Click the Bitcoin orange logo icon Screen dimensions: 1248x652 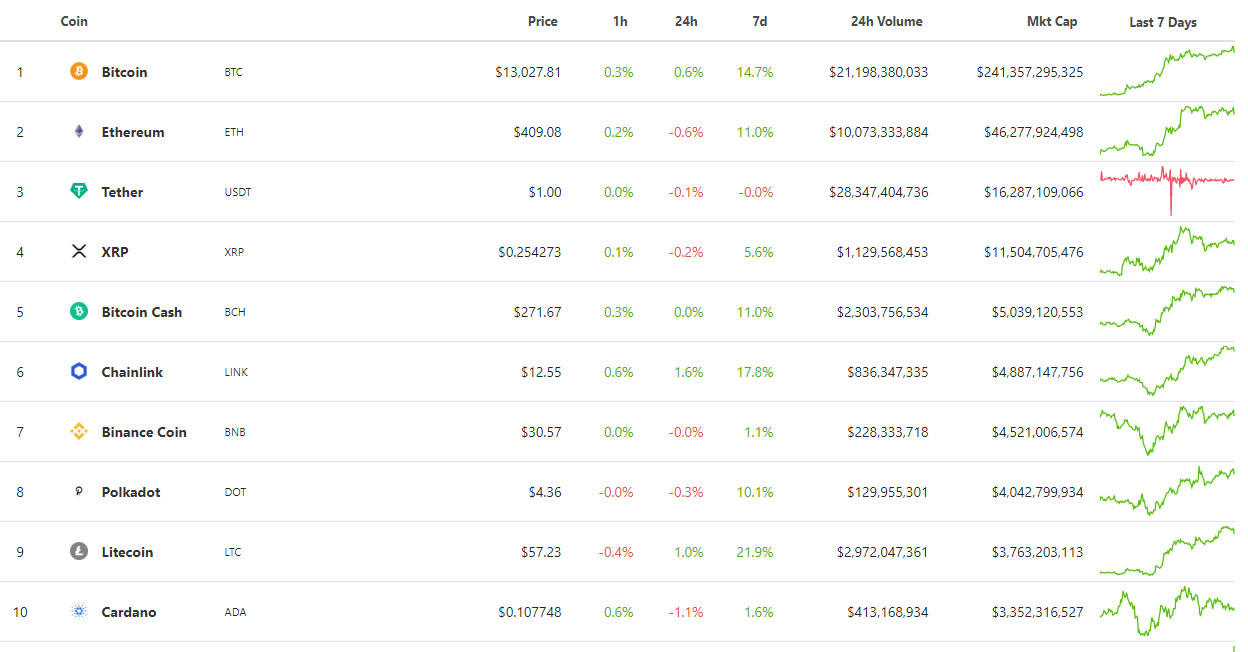(79, 72)
